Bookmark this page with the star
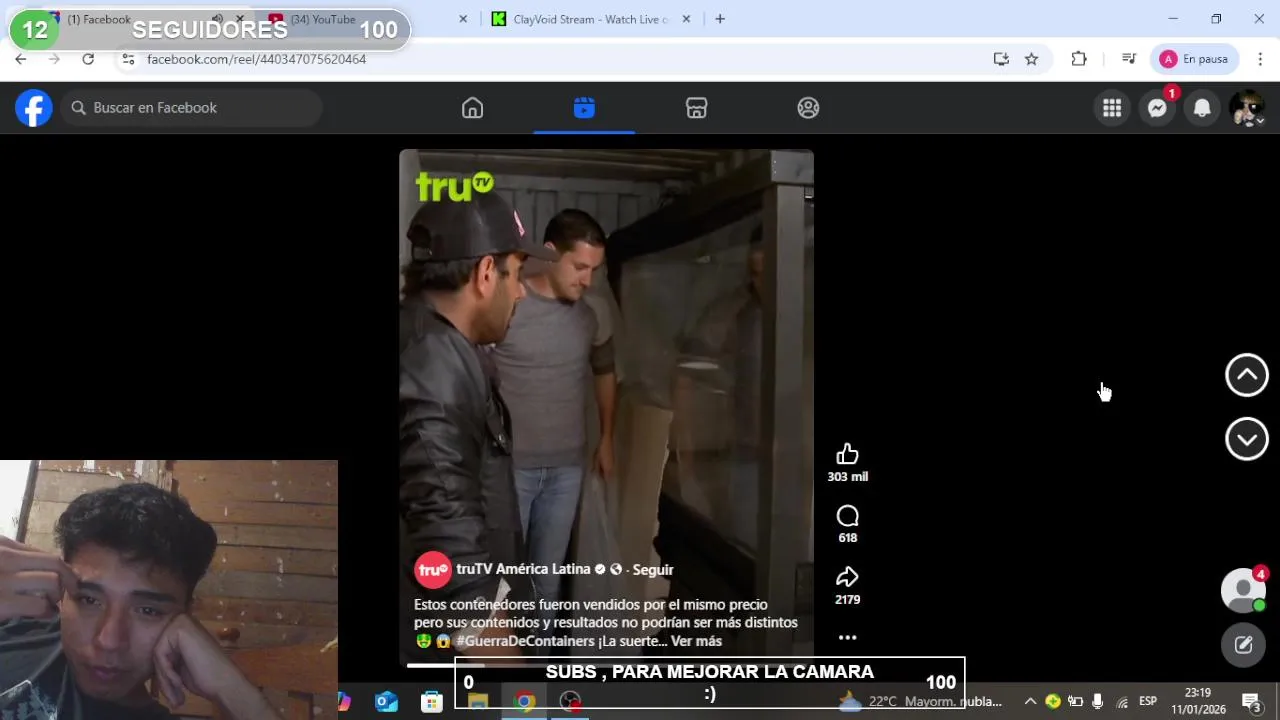This screenshot has height=720, width=1280. [x=1031, y=59]
